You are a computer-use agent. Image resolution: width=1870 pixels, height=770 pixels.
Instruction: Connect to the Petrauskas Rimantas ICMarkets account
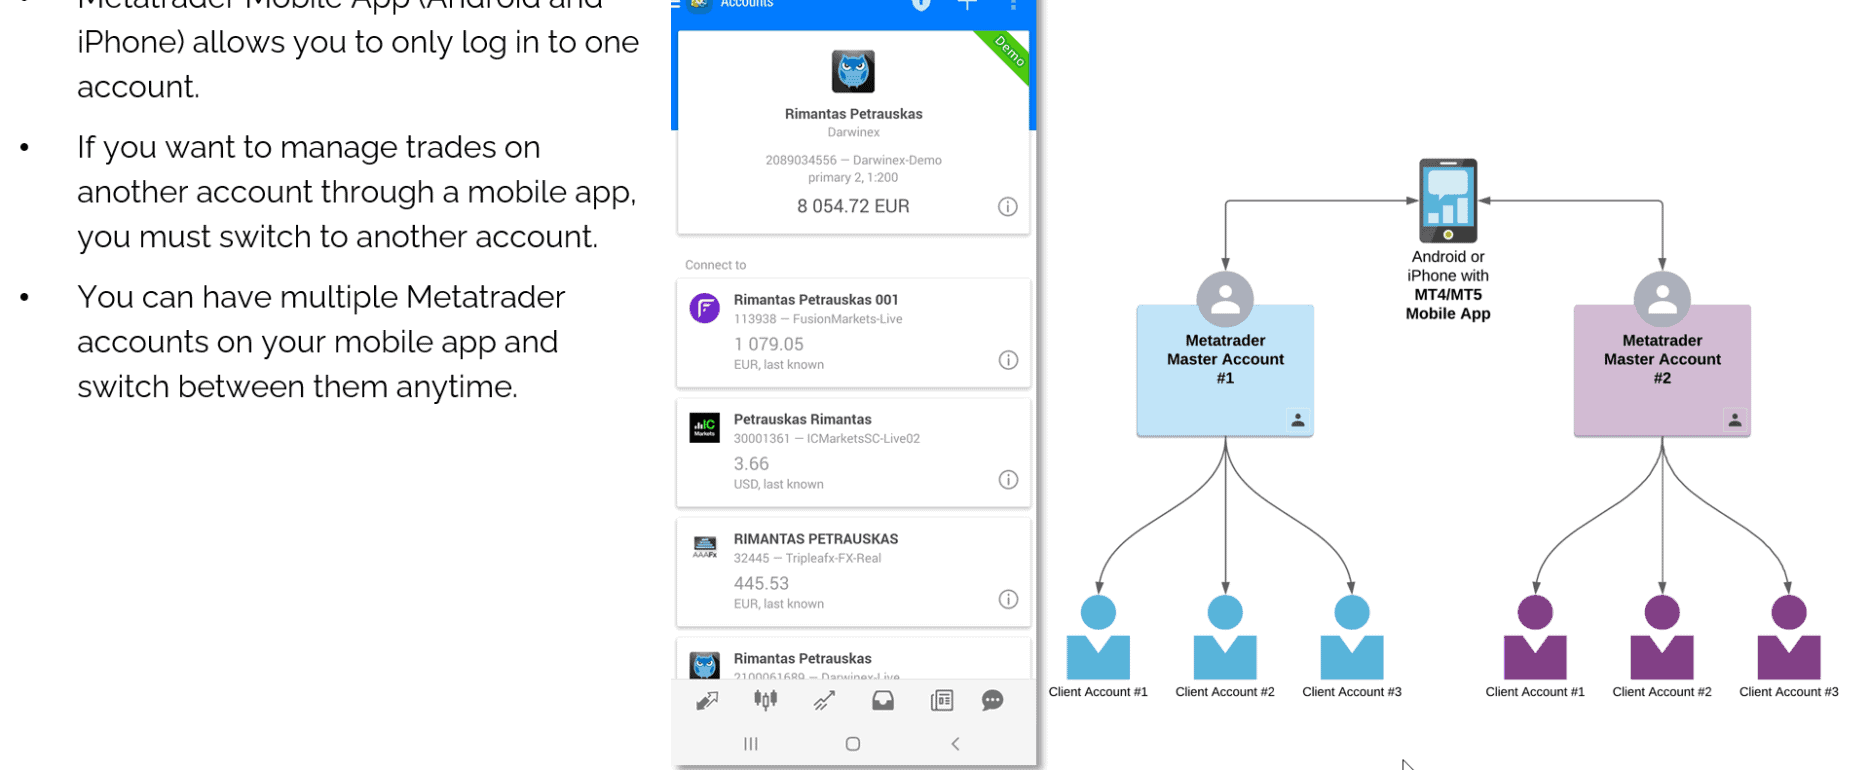[x=853, y=453]
